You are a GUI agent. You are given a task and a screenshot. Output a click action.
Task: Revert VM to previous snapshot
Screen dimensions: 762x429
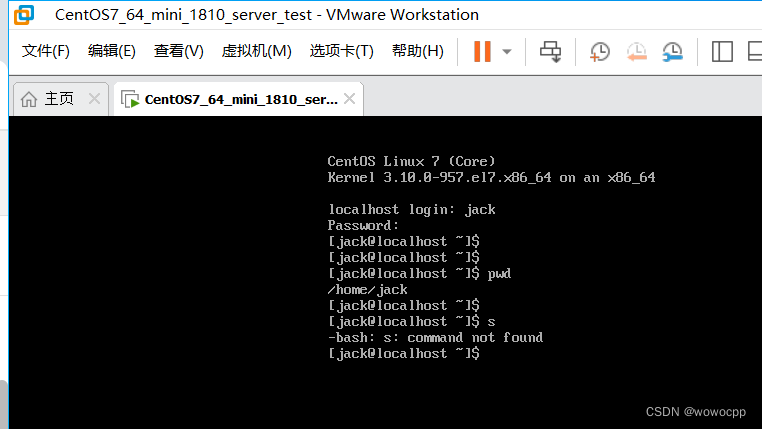click(x=637, y=51)
